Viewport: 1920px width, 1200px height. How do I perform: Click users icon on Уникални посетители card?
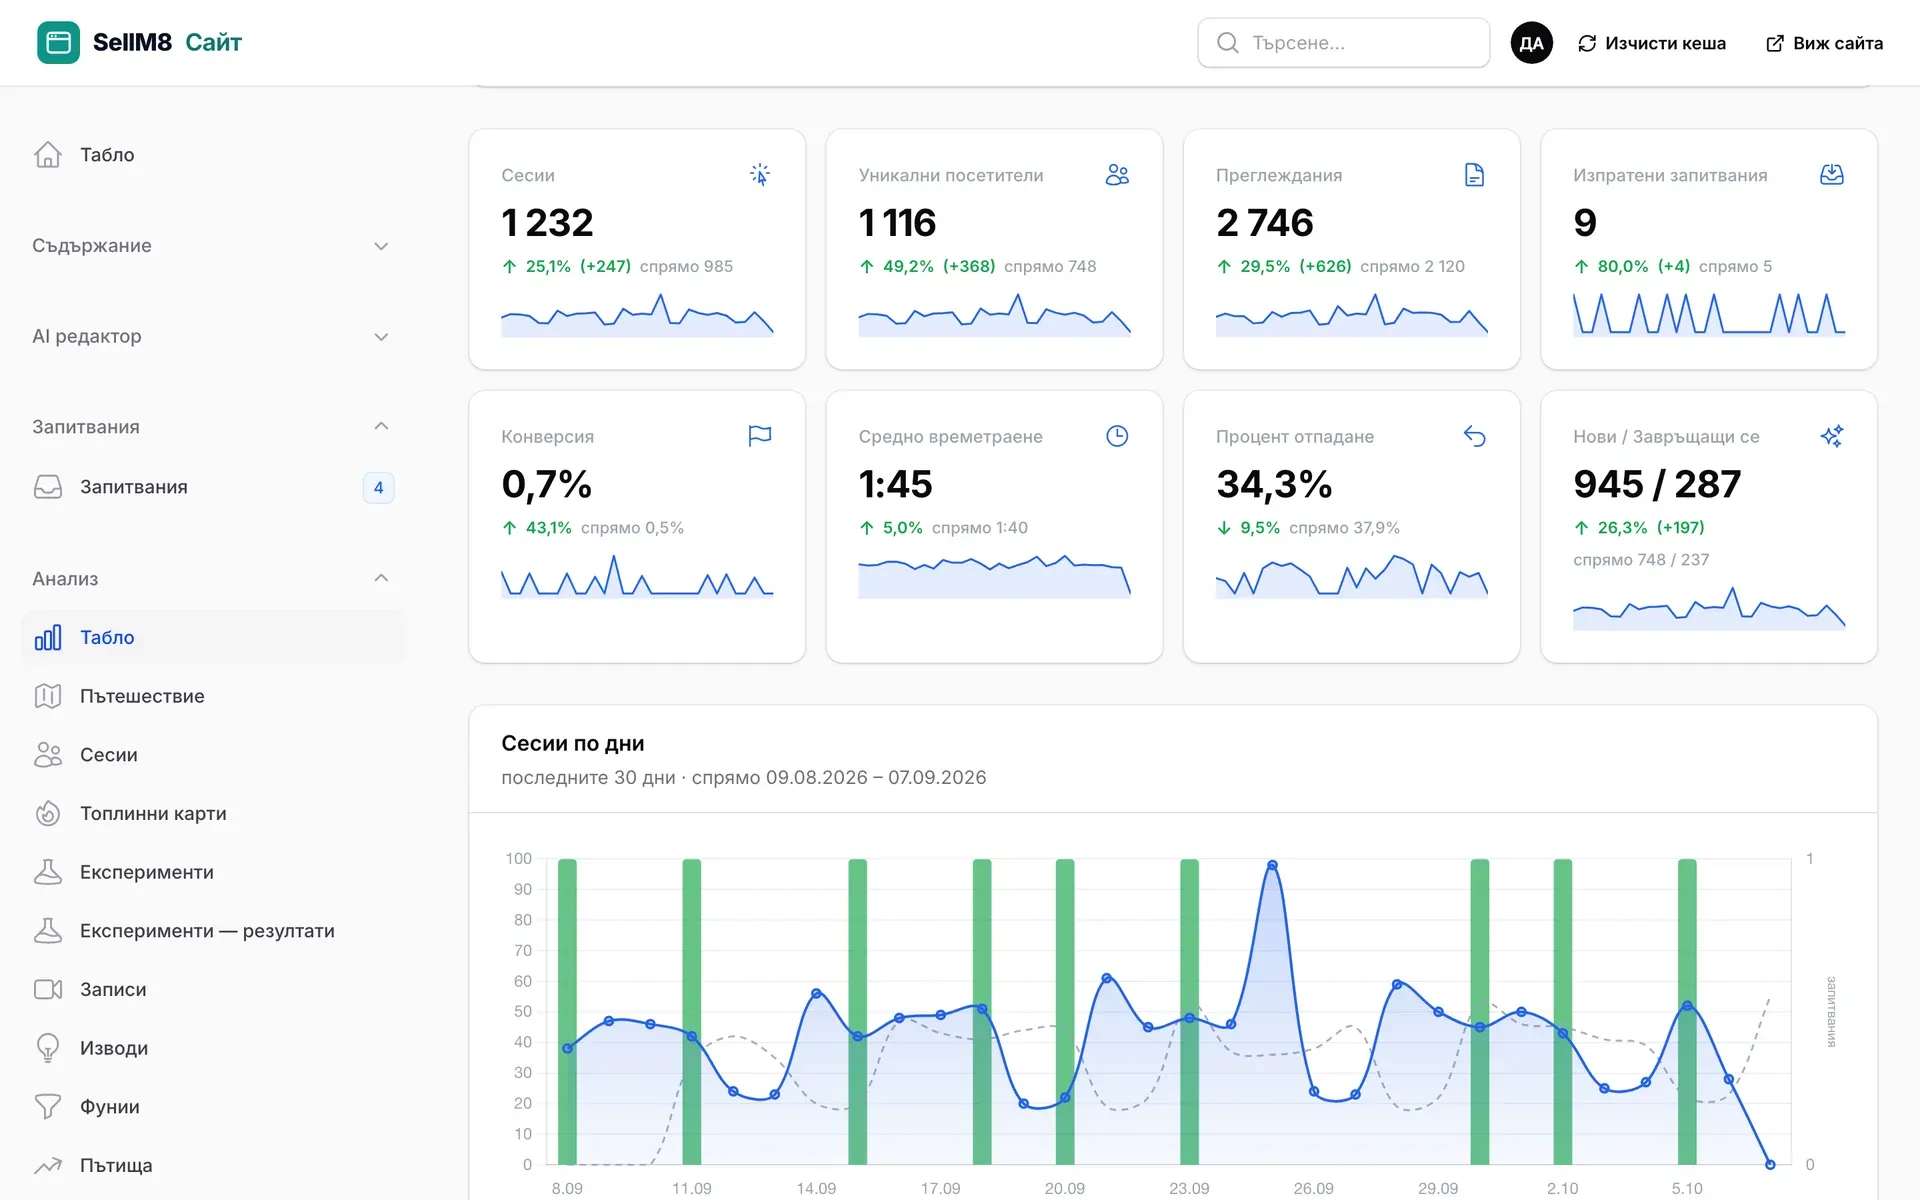coord(1117,175)
